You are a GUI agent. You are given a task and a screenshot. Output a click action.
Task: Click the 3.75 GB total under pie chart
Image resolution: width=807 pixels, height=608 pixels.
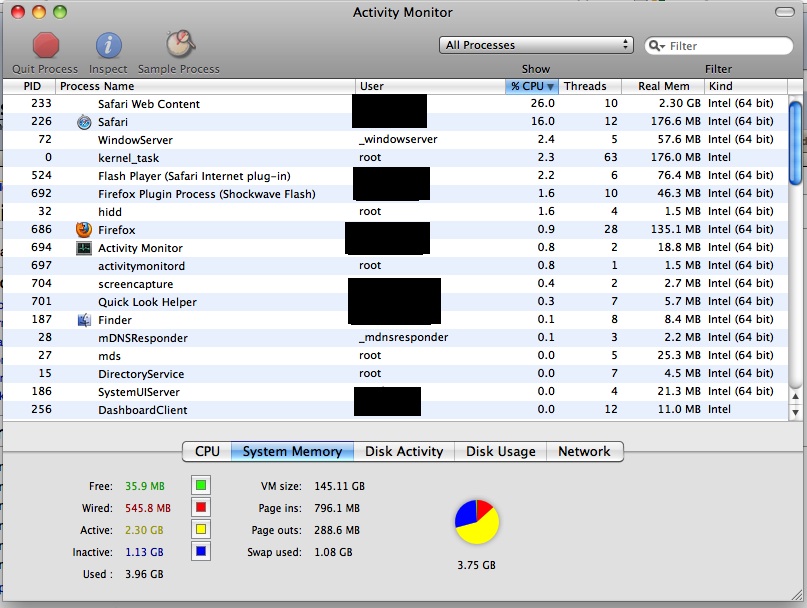[476, 565]
